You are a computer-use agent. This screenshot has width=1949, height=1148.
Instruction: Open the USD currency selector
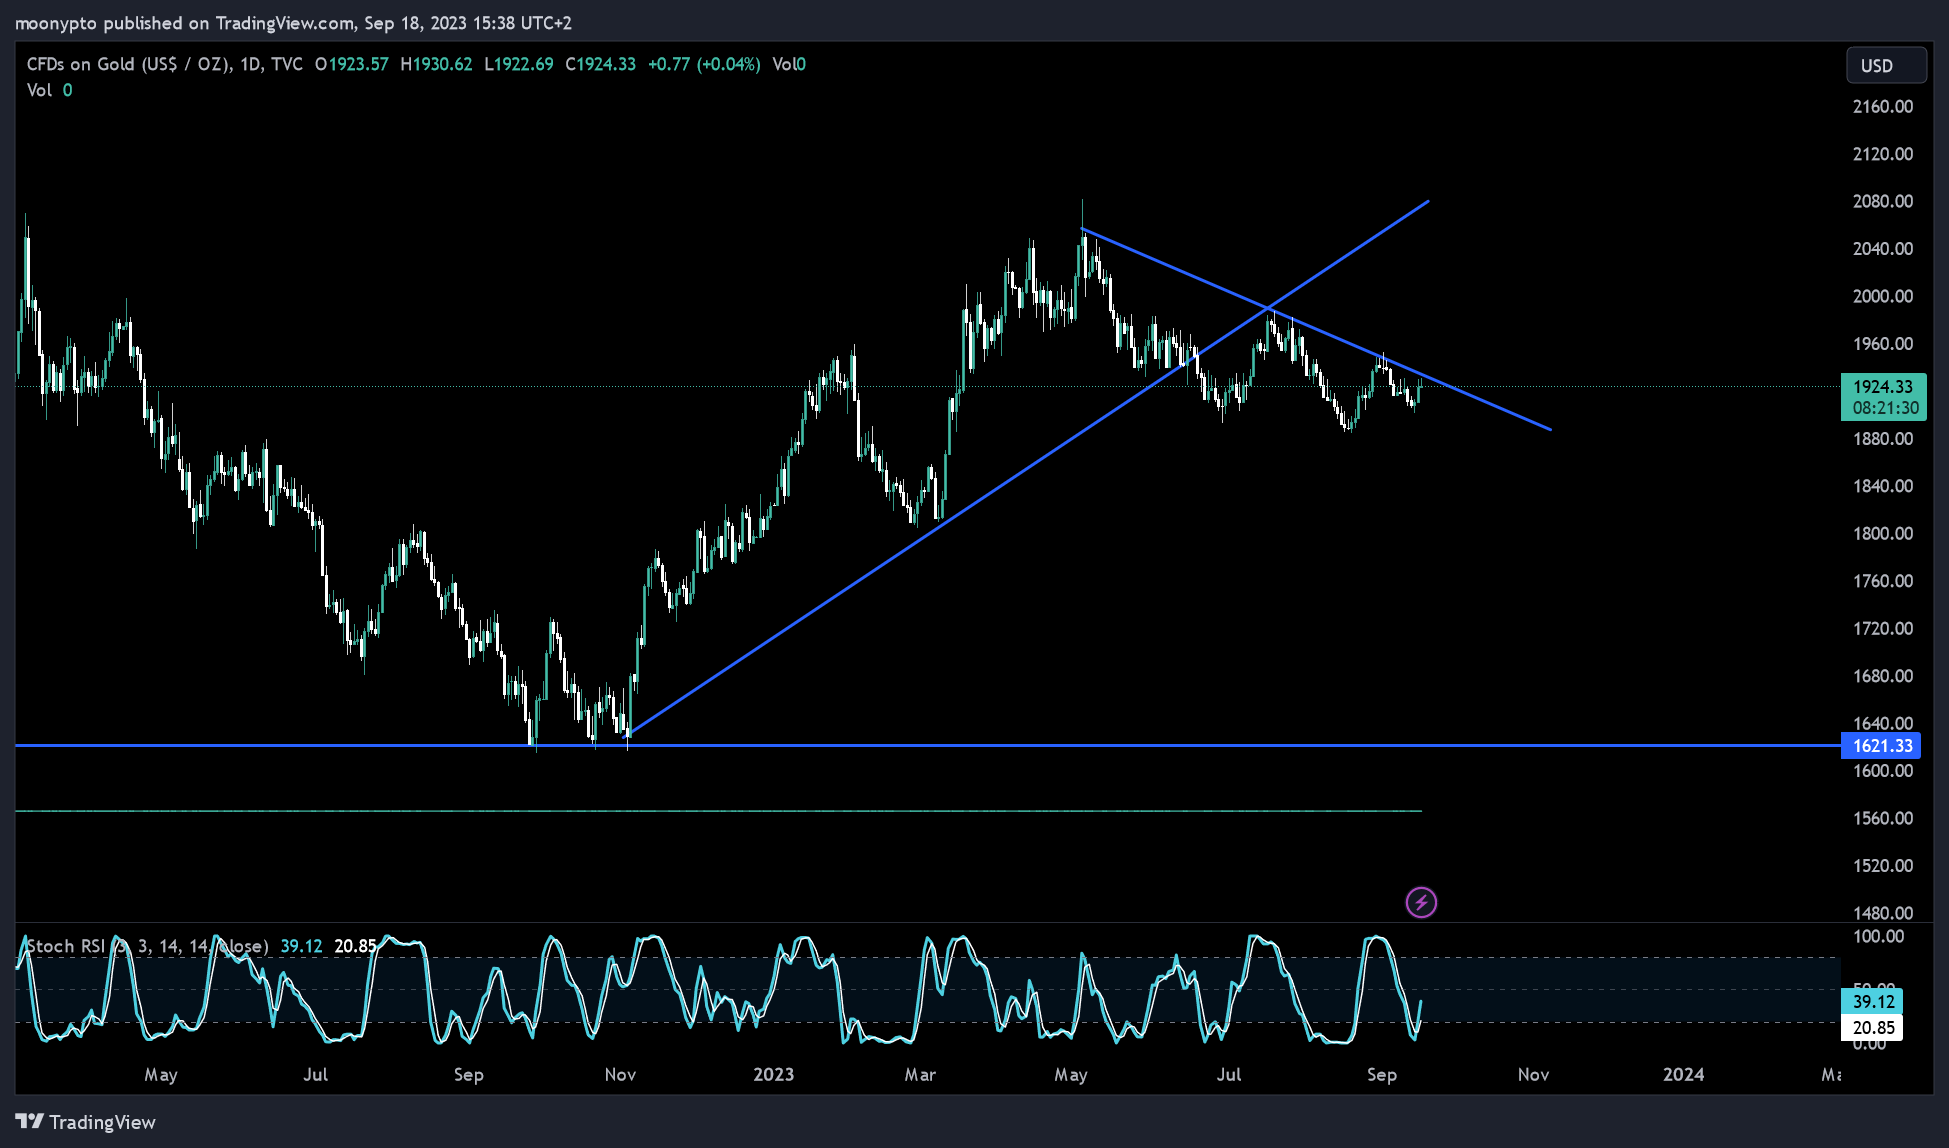tap(1886, 65)
